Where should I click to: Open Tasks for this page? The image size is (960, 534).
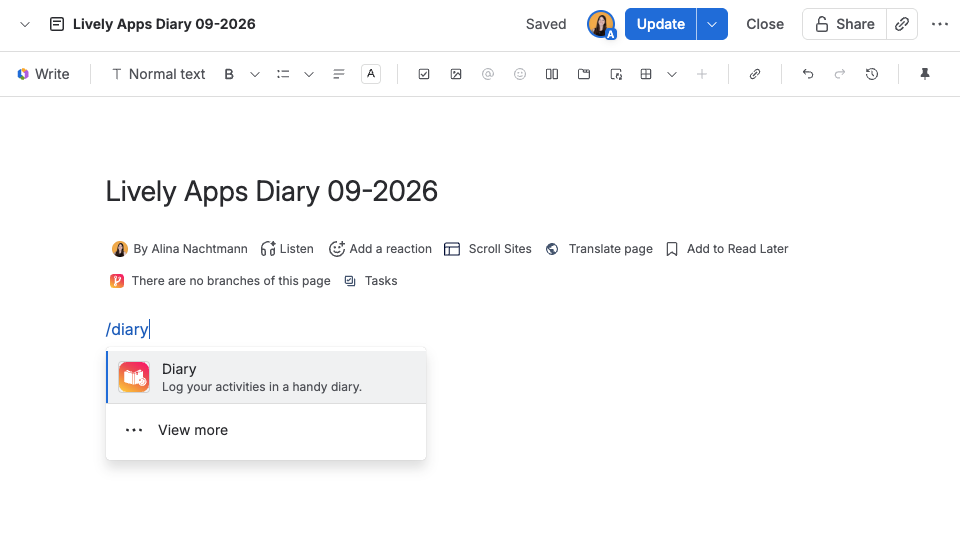pos(371,280)
